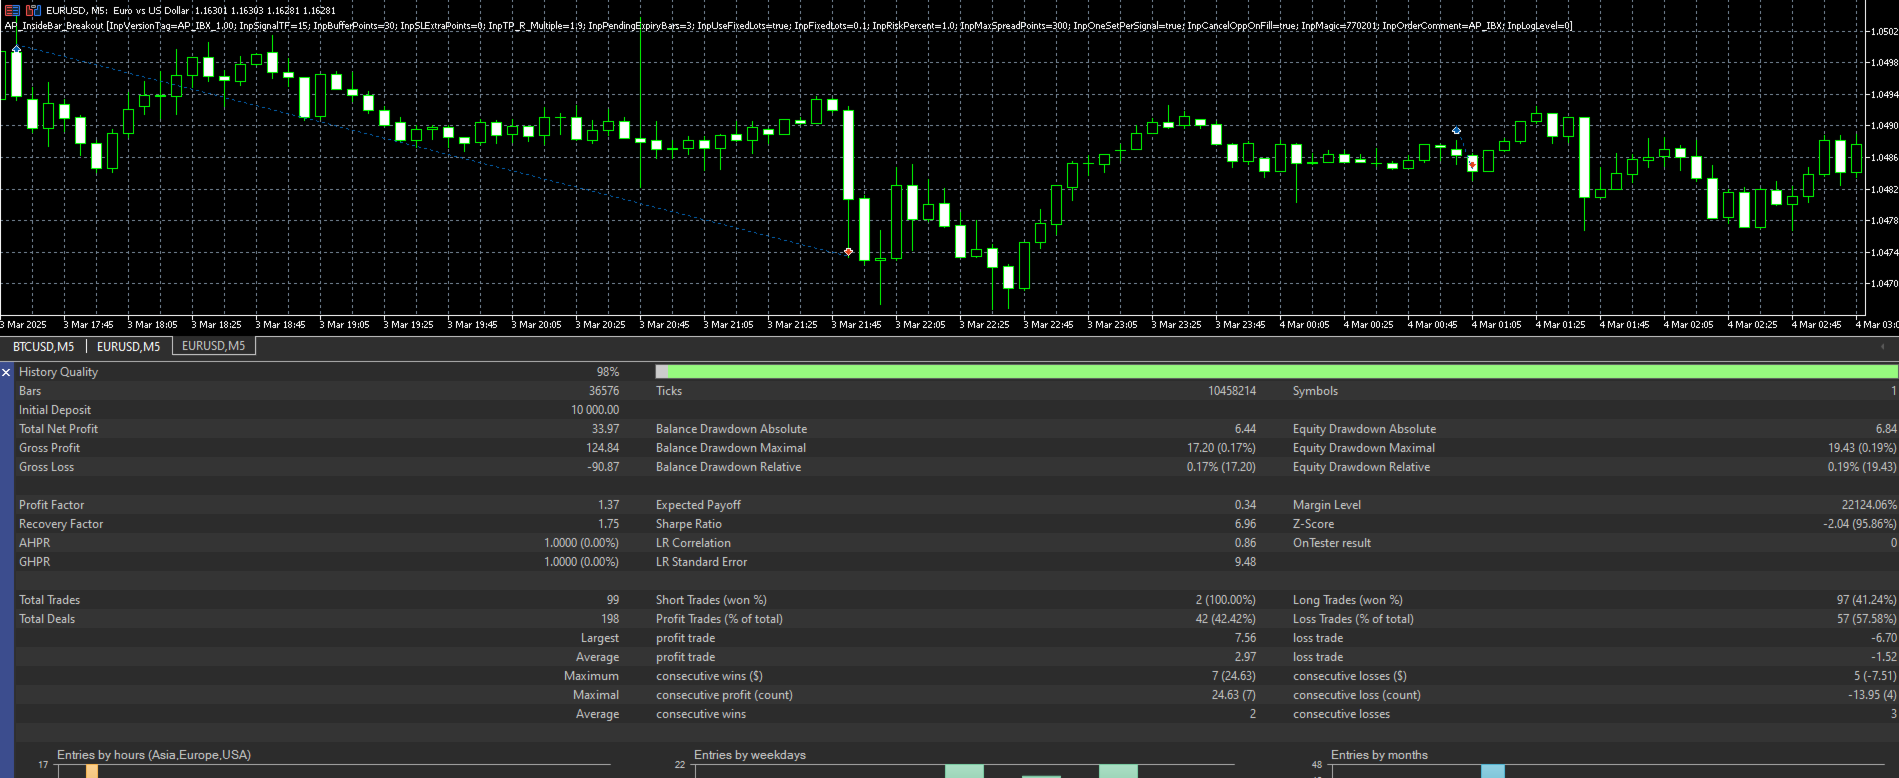Click the Entries by months chart heading
This screenshot has height=778, width=1899.
pyautogui.click(x=1379, y=755)
